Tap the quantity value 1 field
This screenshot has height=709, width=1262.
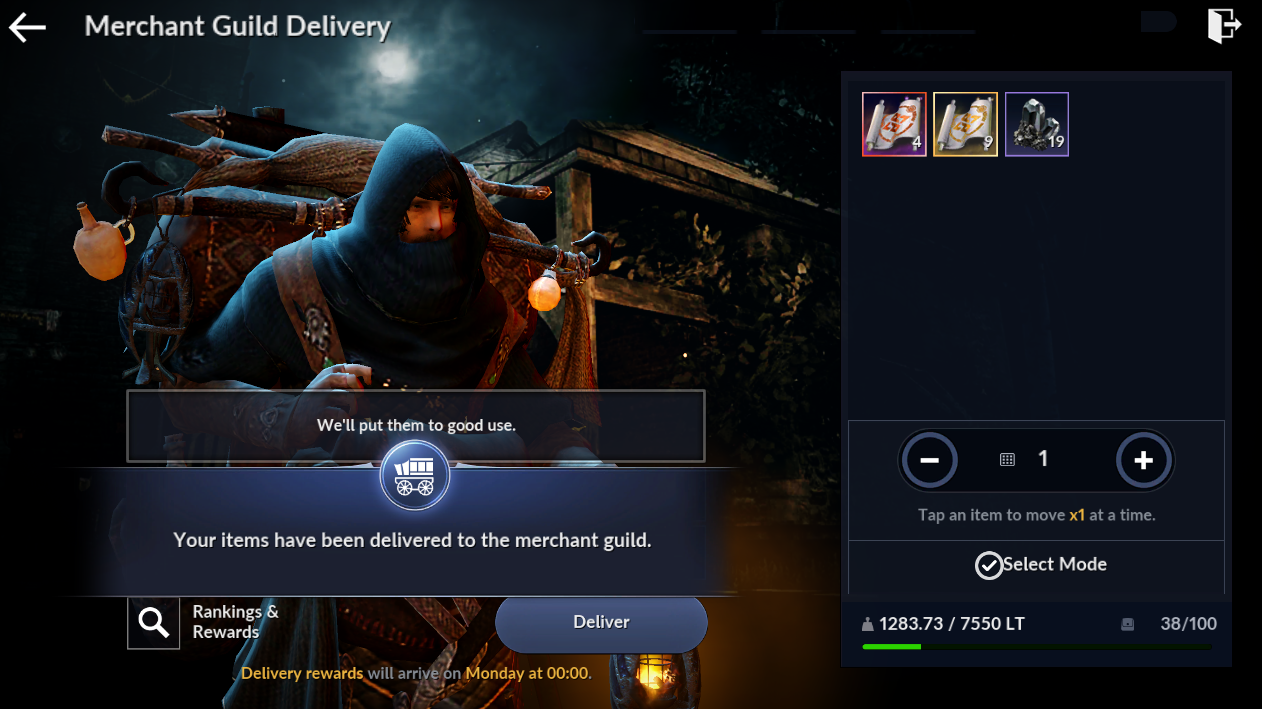point(1043,459)
